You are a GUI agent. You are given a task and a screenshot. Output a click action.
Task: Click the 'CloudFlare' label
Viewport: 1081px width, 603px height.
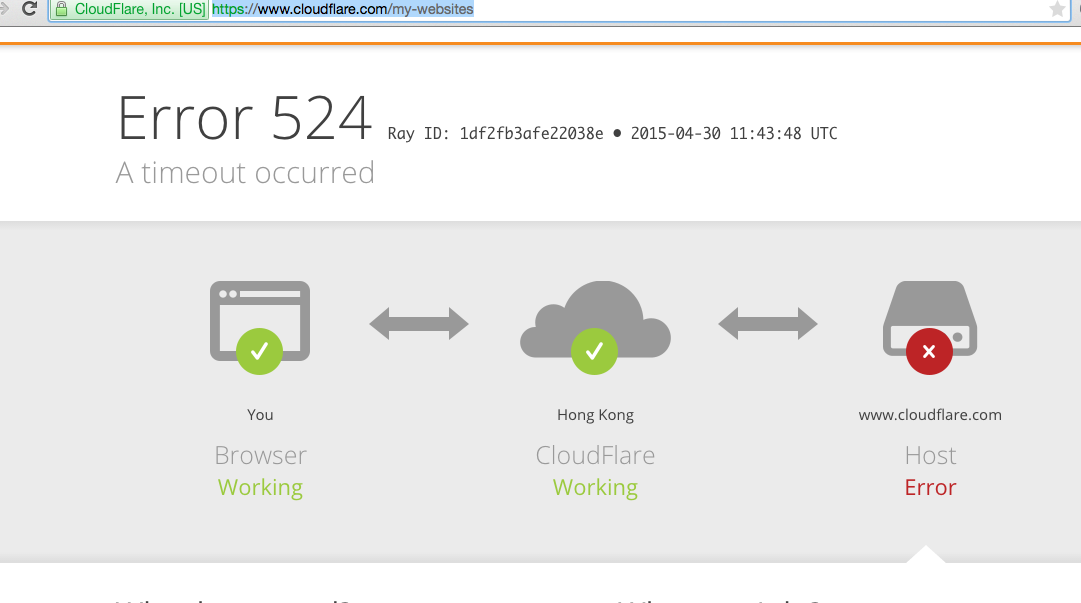[595, 456]
